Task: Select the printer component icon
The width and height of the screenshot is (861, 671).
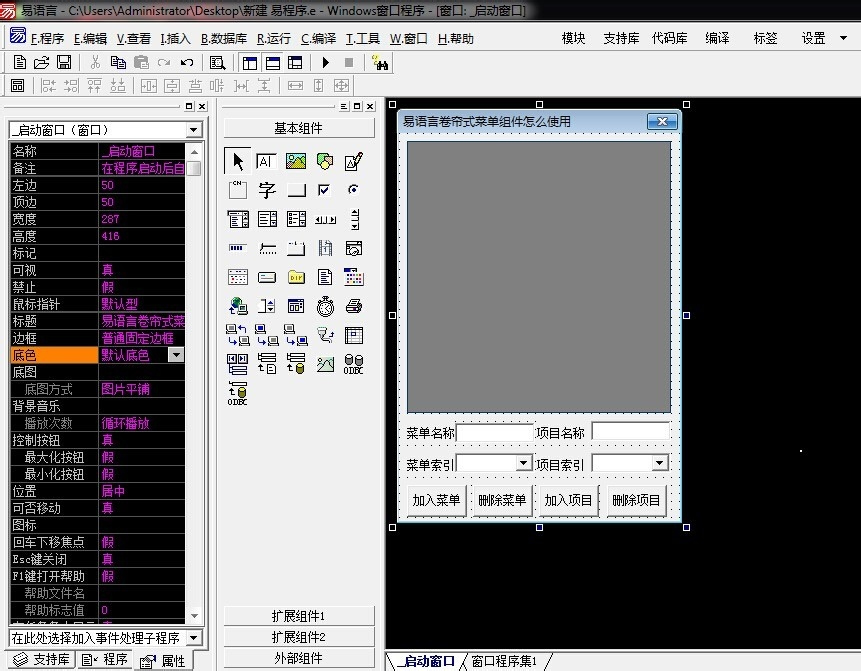Action: [354, 306]
